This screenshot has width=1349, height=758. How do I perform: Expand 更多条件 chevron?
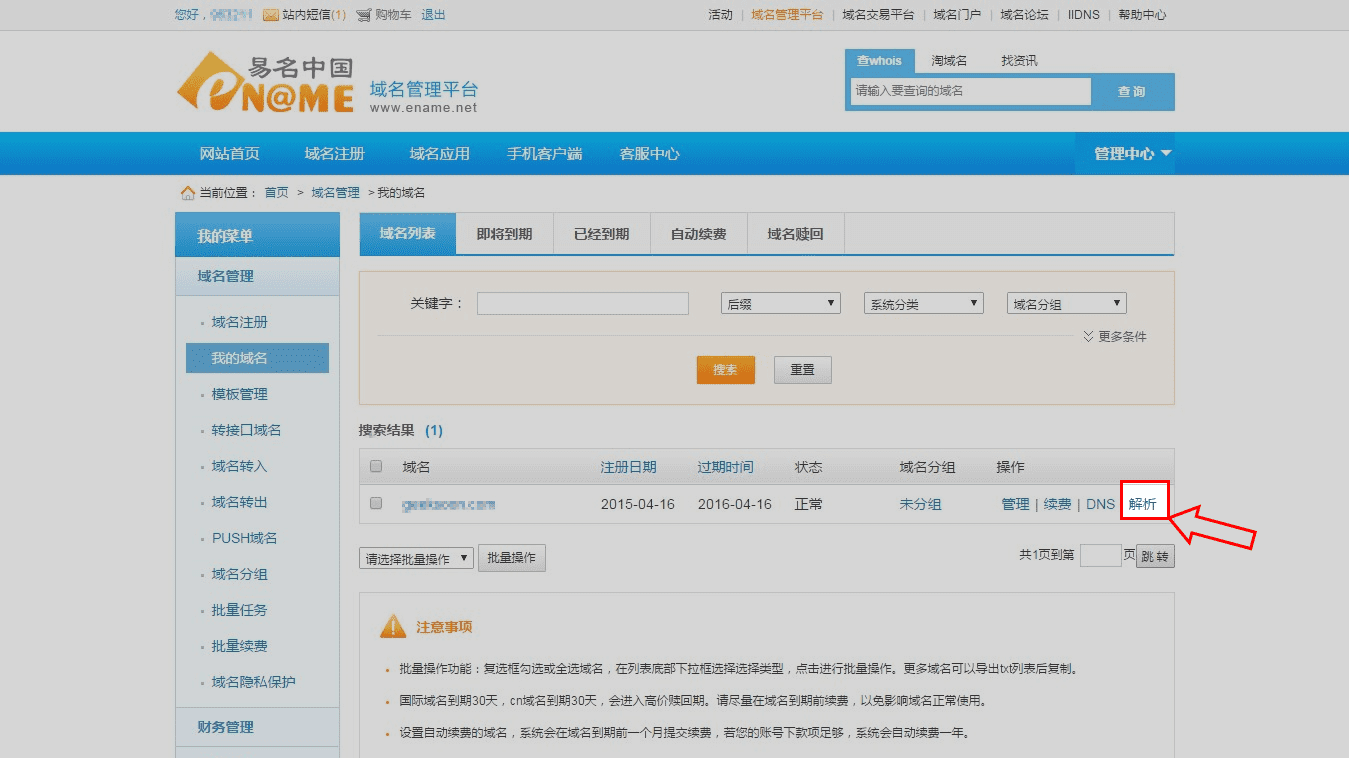point(1088,336)
